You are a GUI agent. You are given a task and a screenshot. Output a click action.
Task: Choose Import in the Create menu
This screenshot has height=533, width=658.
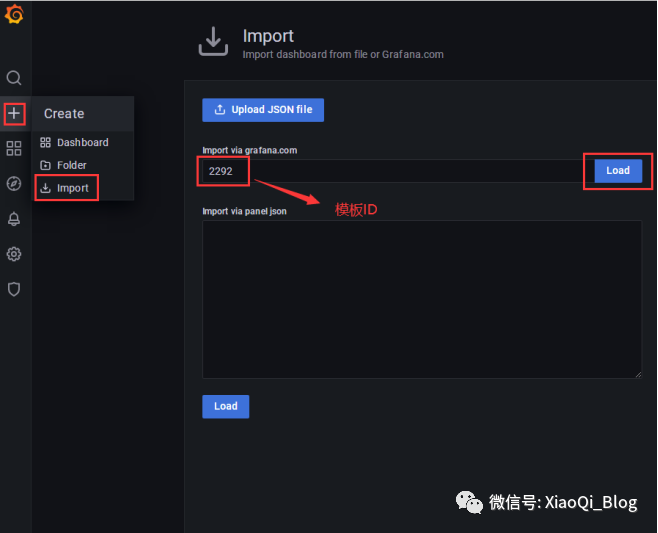tap(83, 188)
